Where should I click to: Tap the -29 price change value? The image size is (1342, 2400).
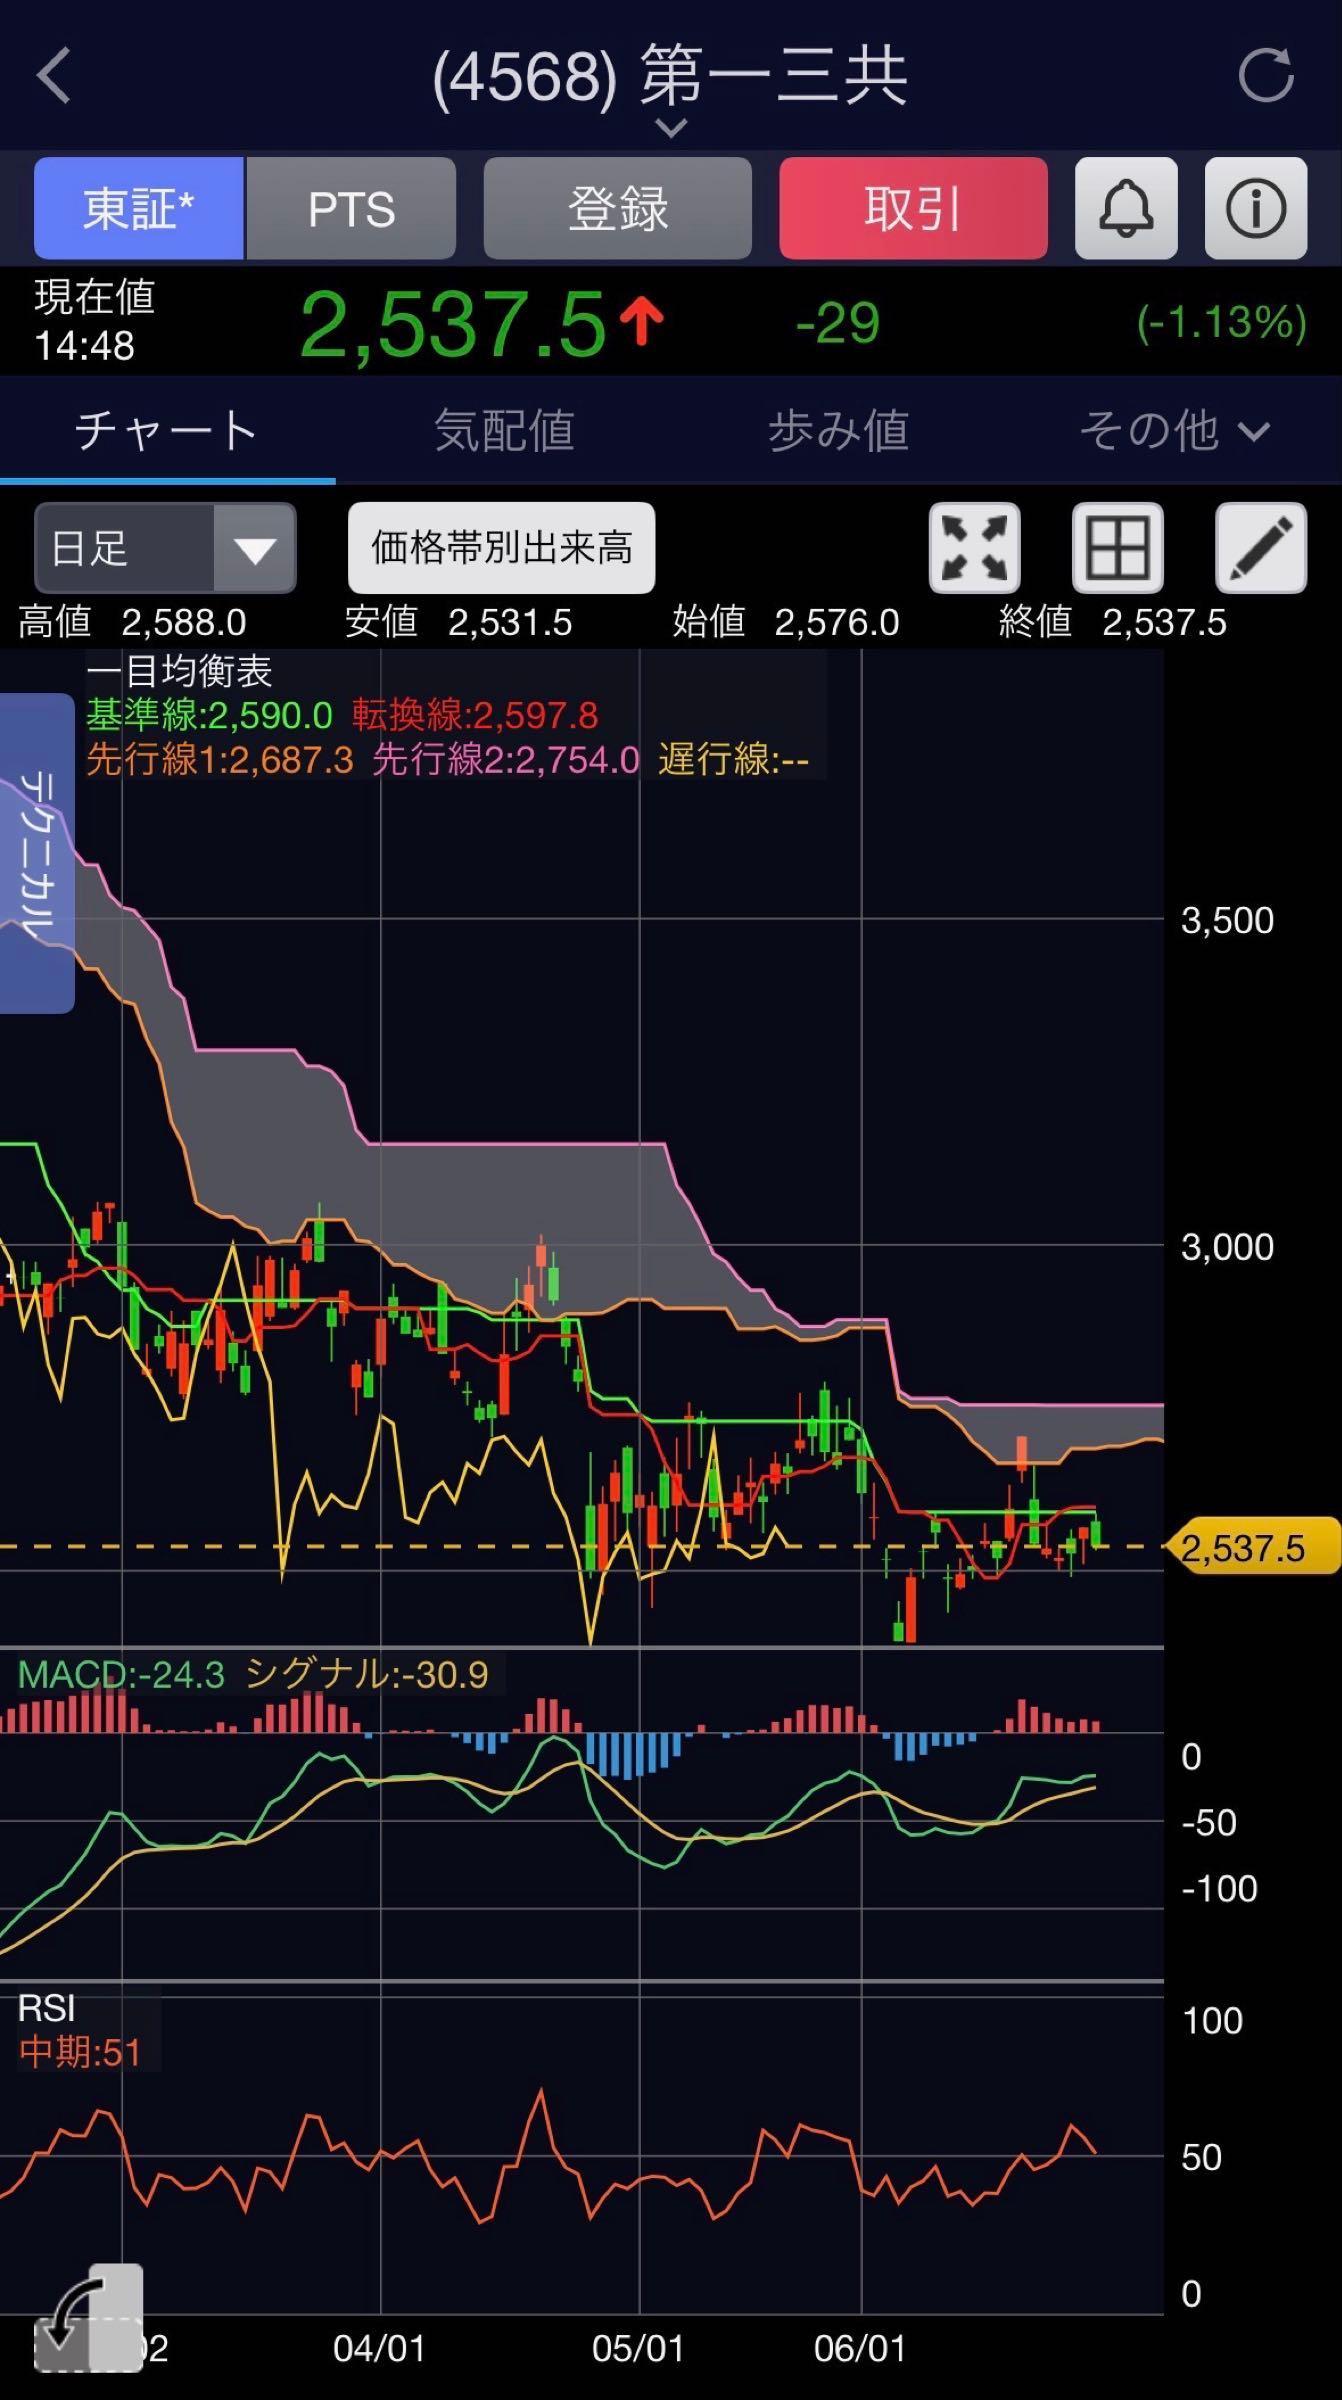coord(837,323)
